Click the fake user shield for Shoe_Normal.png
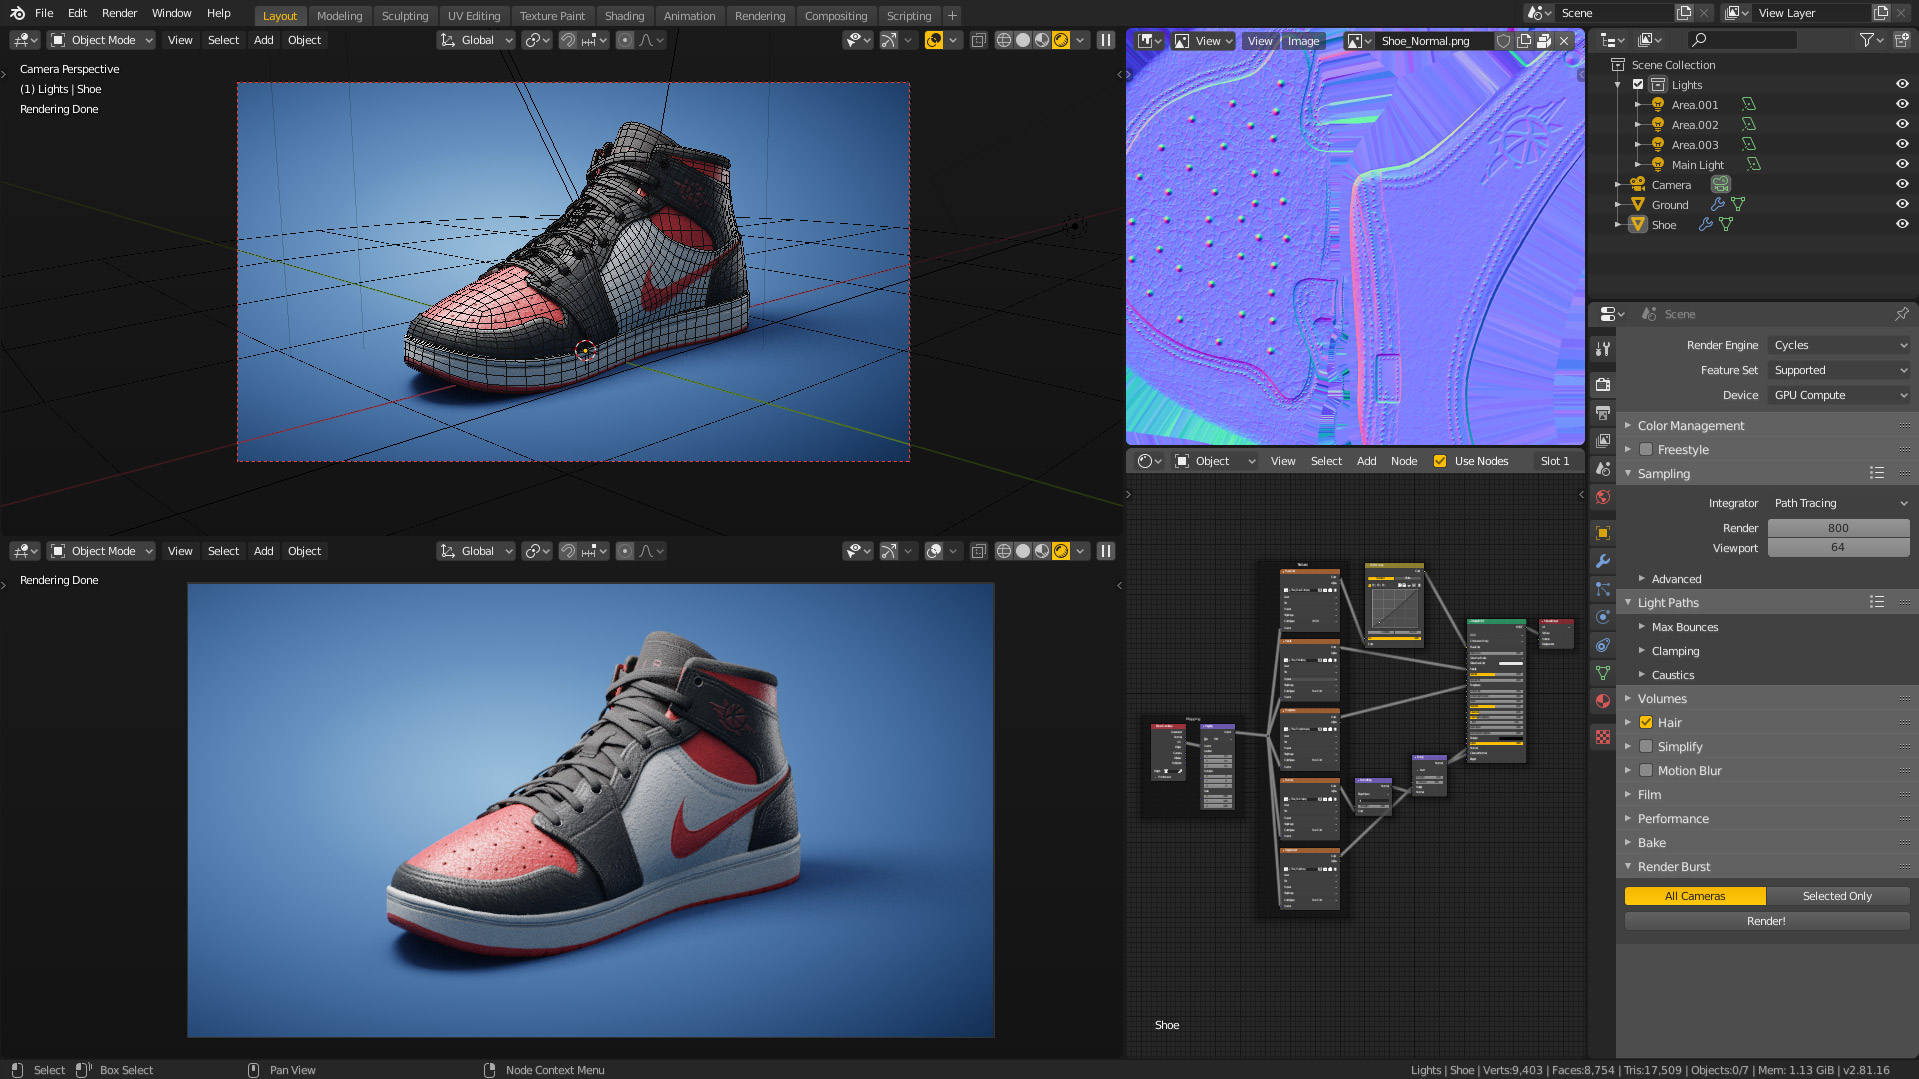The image size is (1919, 1079). click(x=1503, y=41)
